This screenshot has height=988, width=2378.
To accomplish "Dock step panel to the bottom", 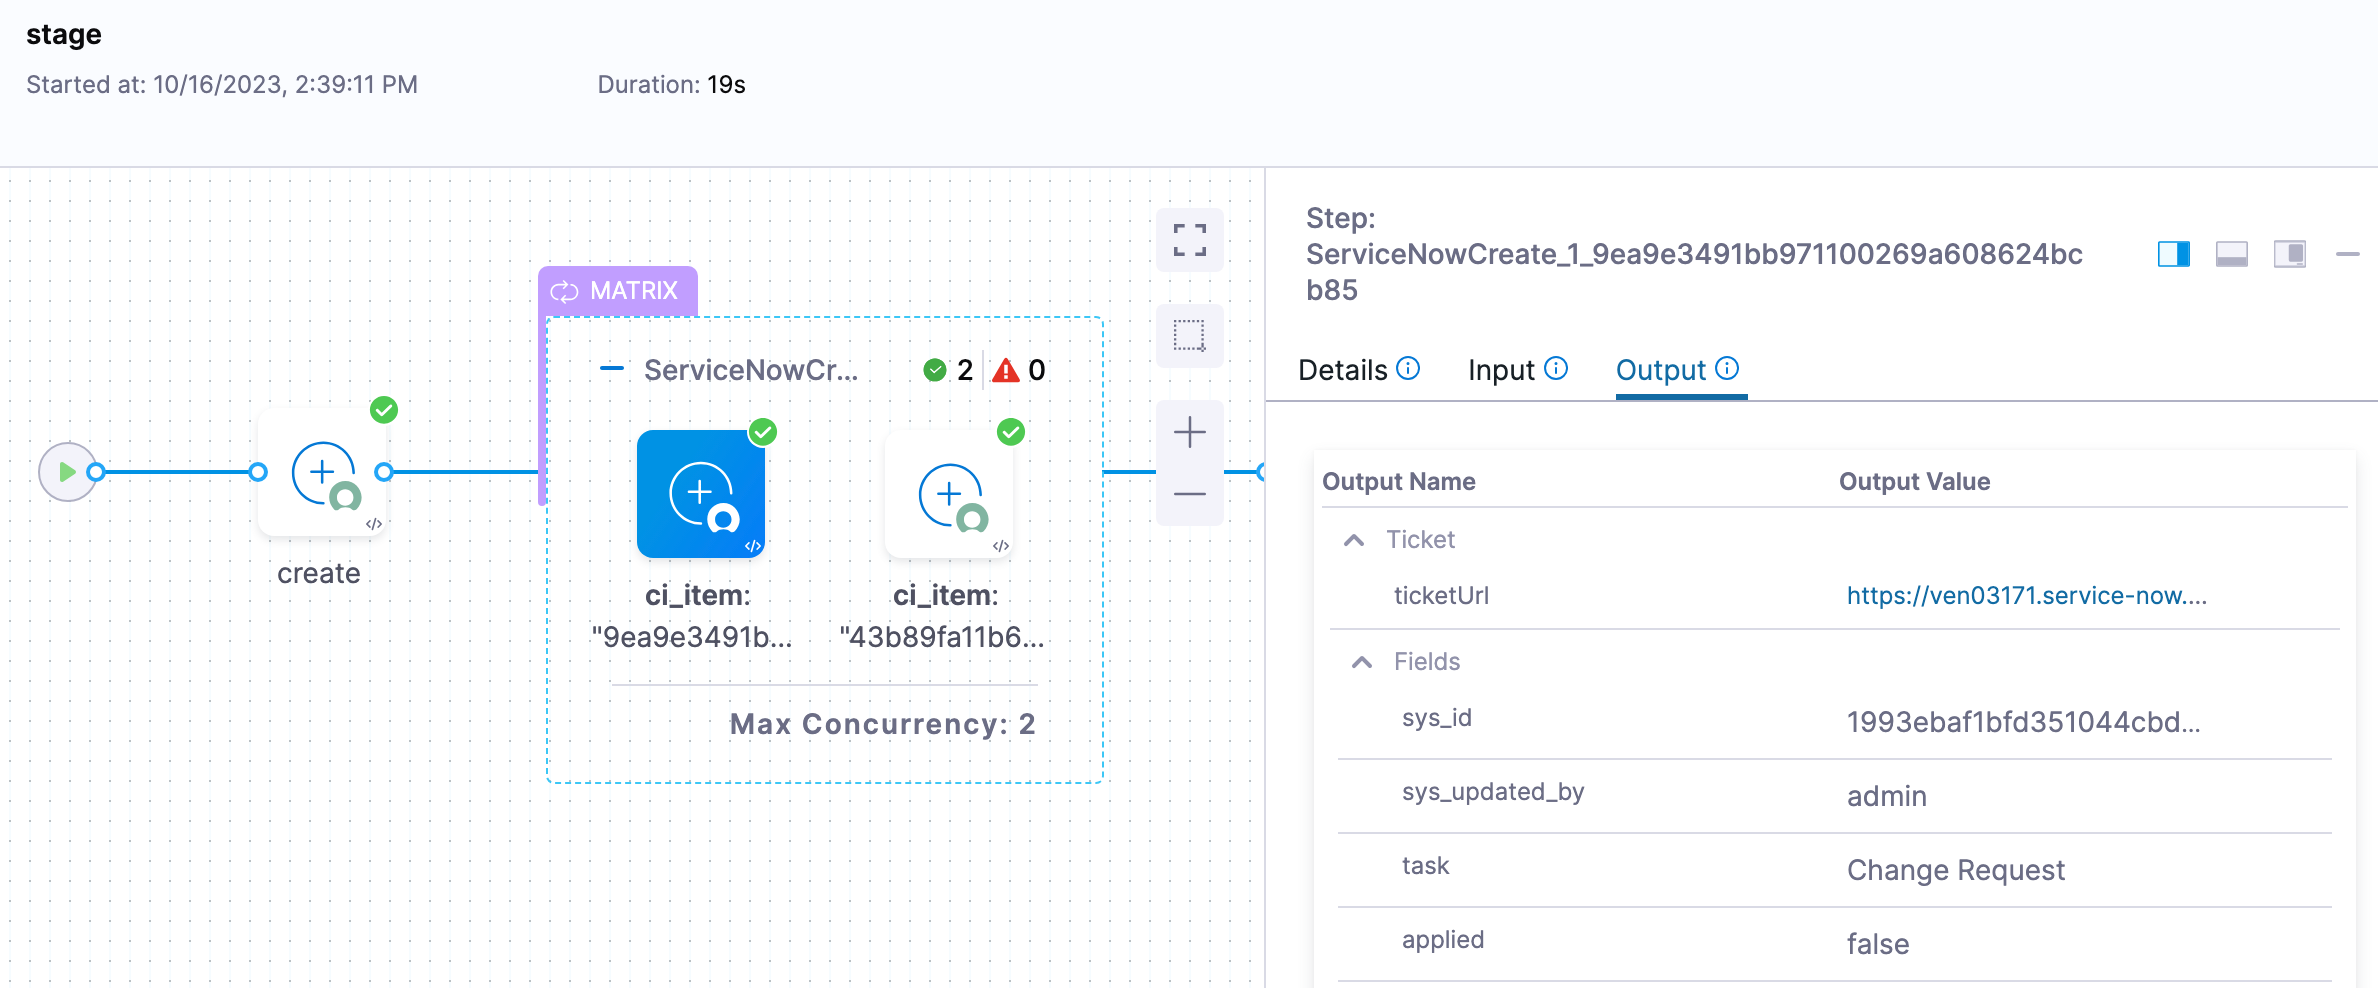I will coord(2231,254).
